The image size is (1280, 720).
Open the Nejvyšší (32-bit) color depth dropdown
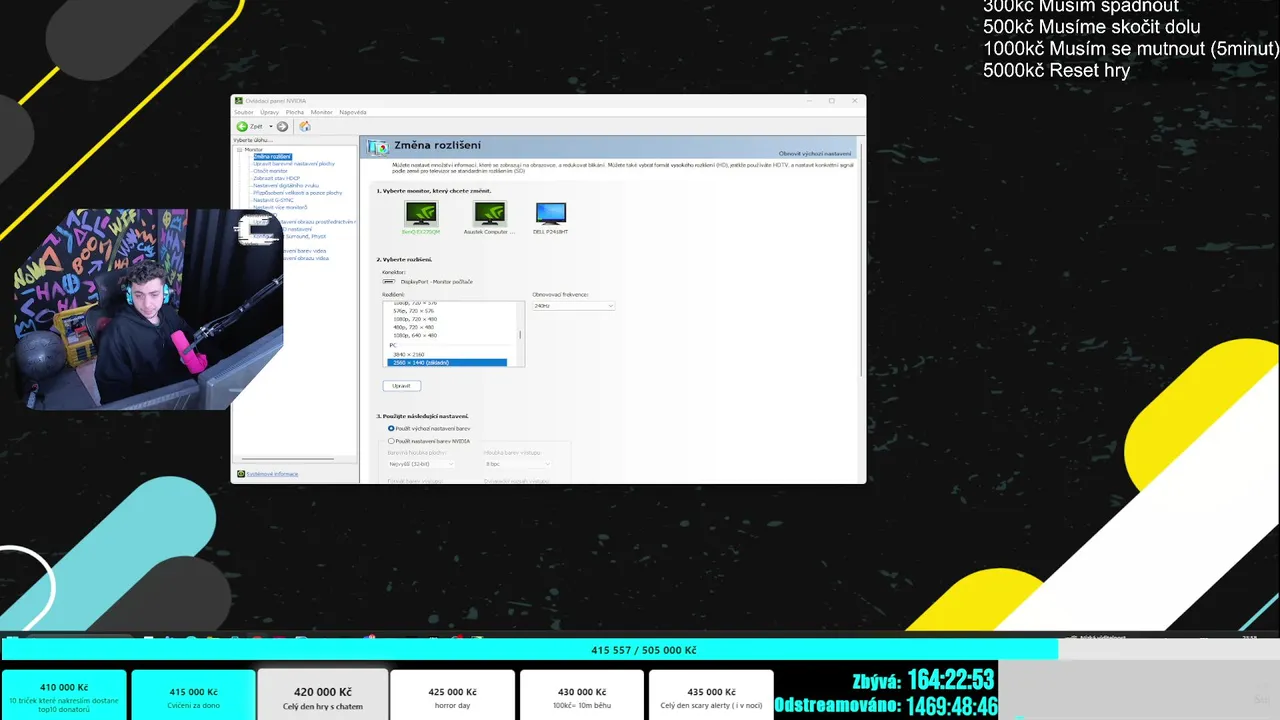(x=421, y=464)
